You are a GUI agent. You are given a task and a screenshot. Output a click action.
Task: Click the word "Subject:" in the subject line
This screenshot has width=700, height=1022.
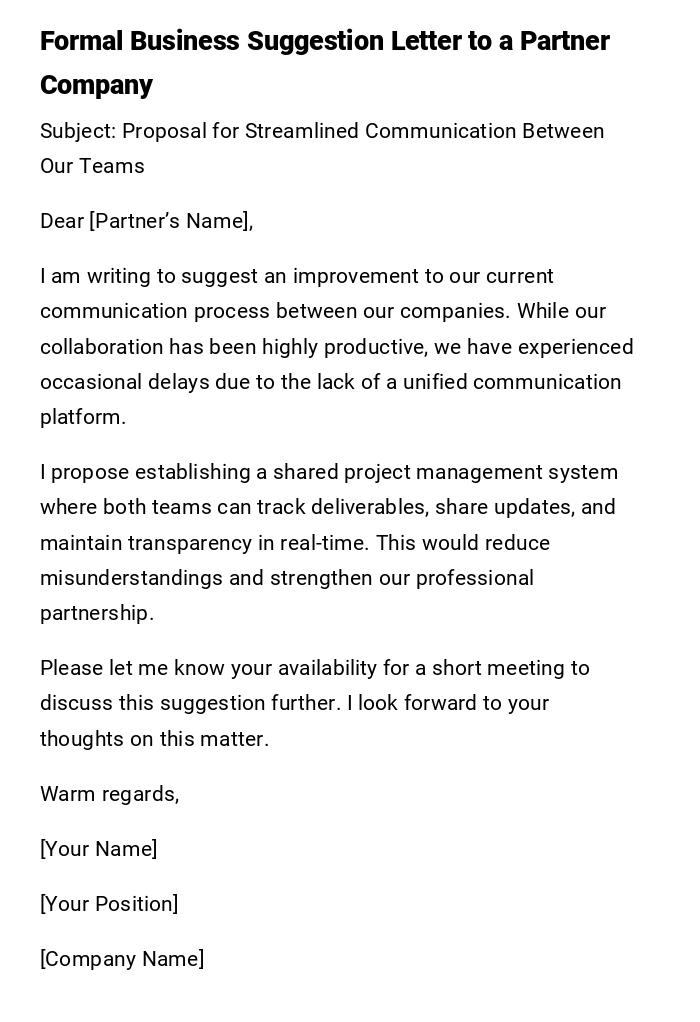tap(77, 132)
